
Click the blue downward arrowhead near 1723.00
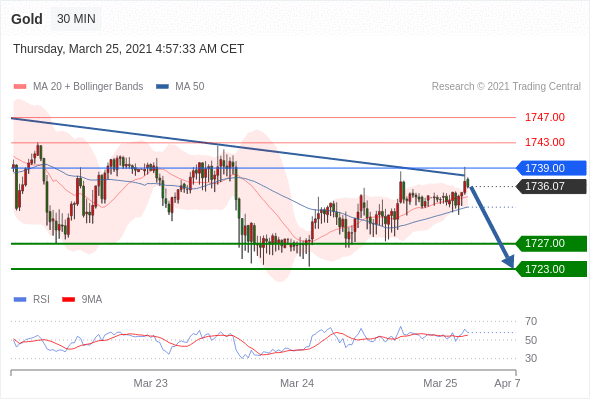click(509, 261)
